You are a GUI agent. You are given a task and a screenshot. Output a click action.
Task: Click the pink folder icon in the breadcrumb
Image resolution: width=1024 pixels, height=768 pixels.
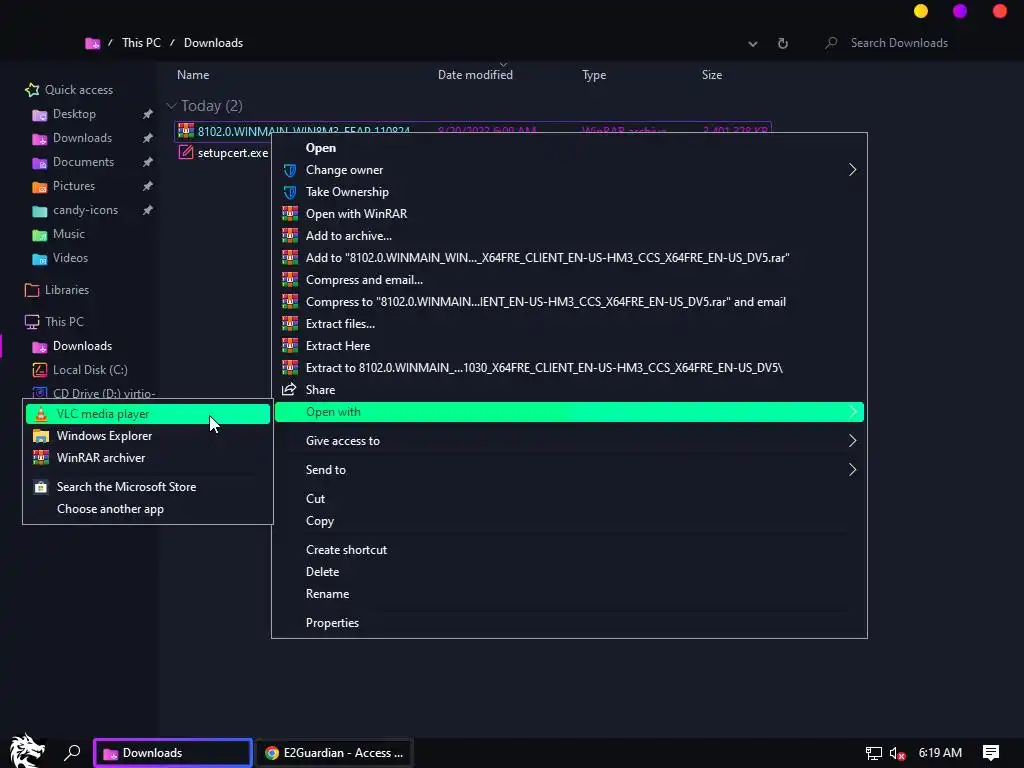(93, 43)
